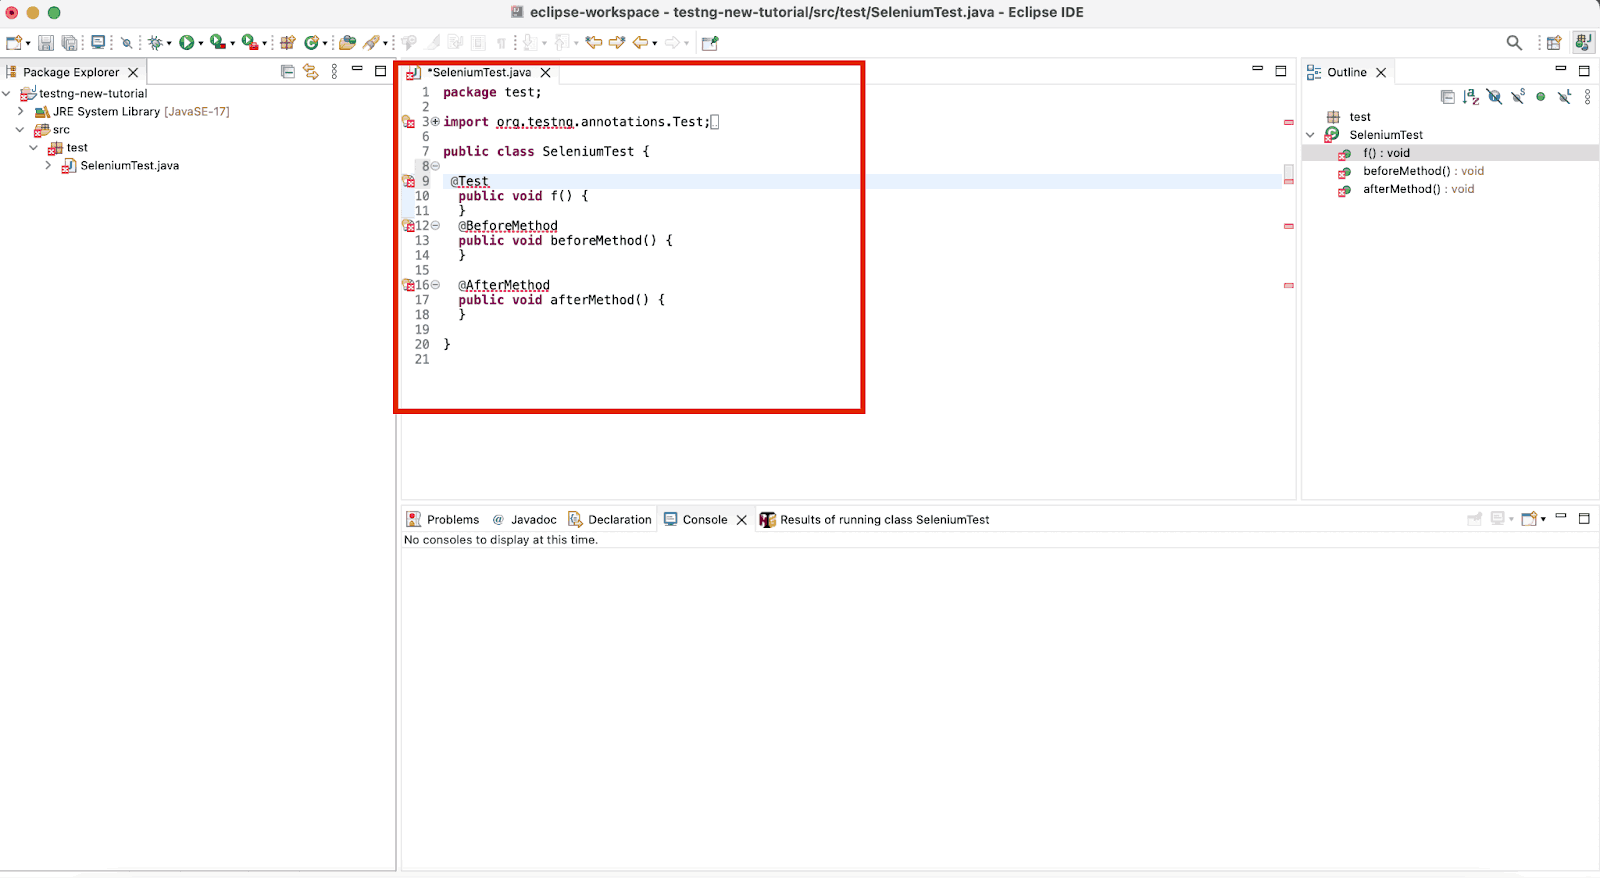Launch Debug with the bug icon
The width and height of the screenshot is (1600, 878).
click(155, 43)
